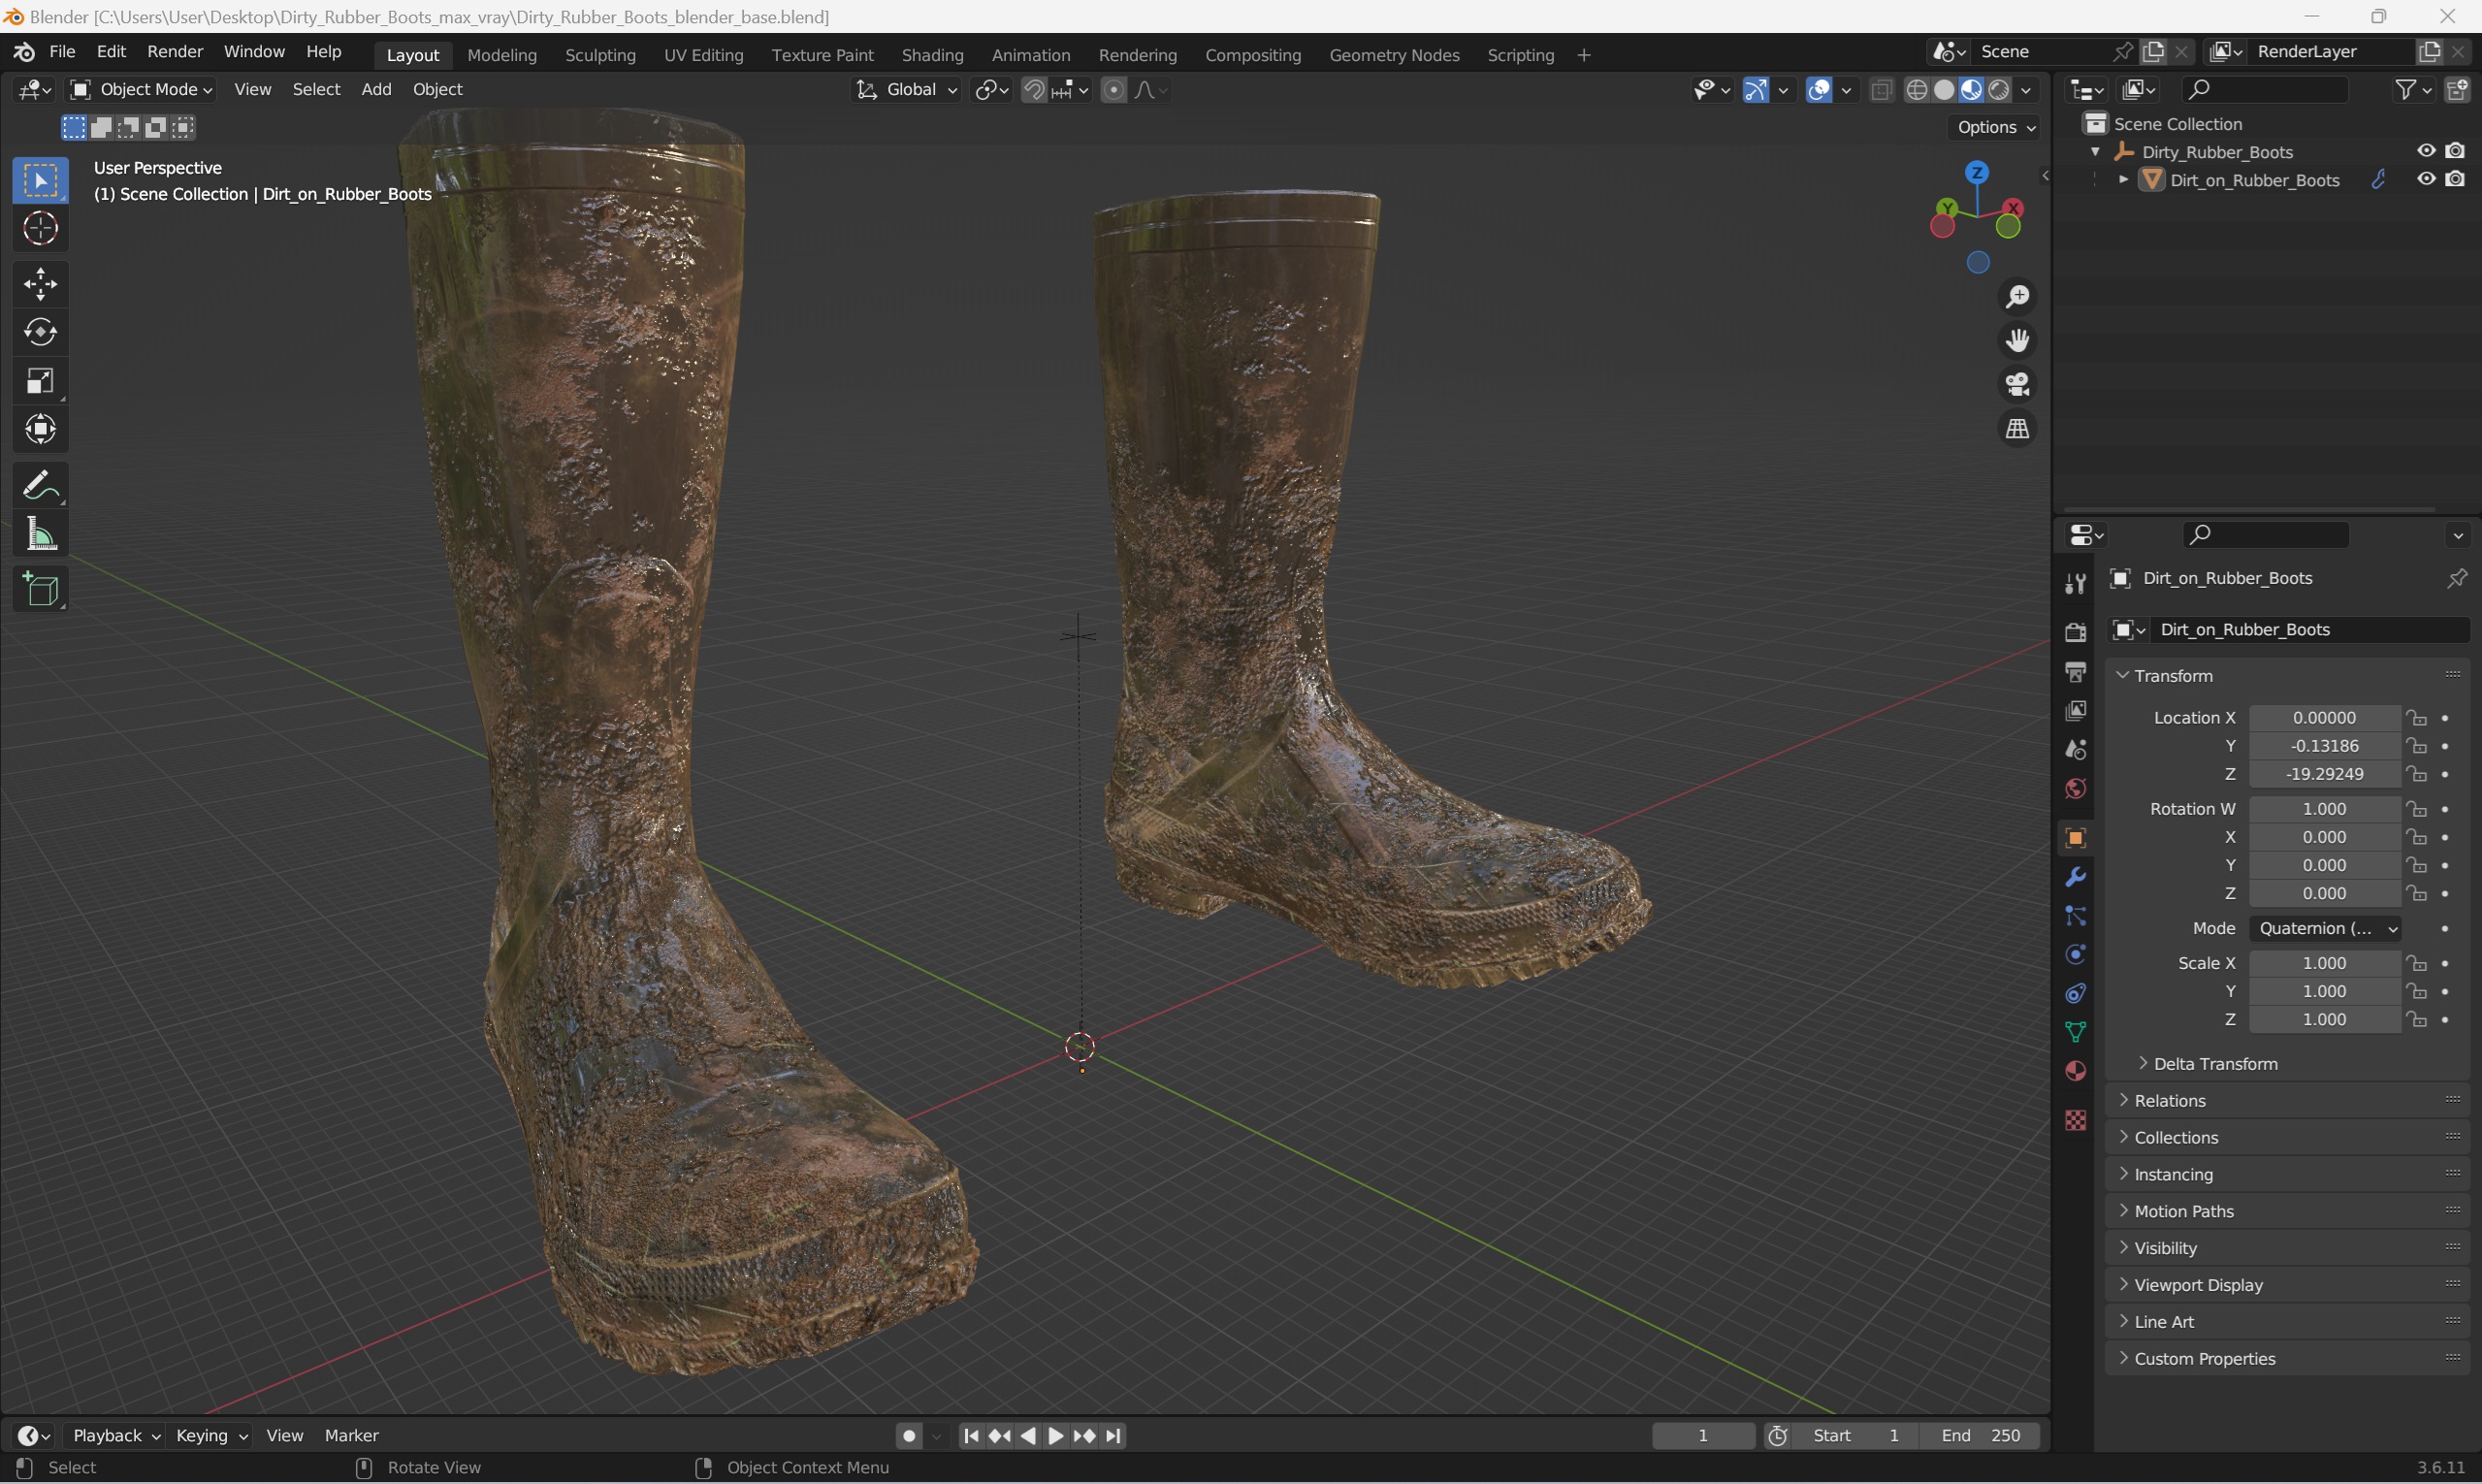This screenshot has width=2482, height=1484.
Task: Select the Transform tool
Action: coord(40,430)
